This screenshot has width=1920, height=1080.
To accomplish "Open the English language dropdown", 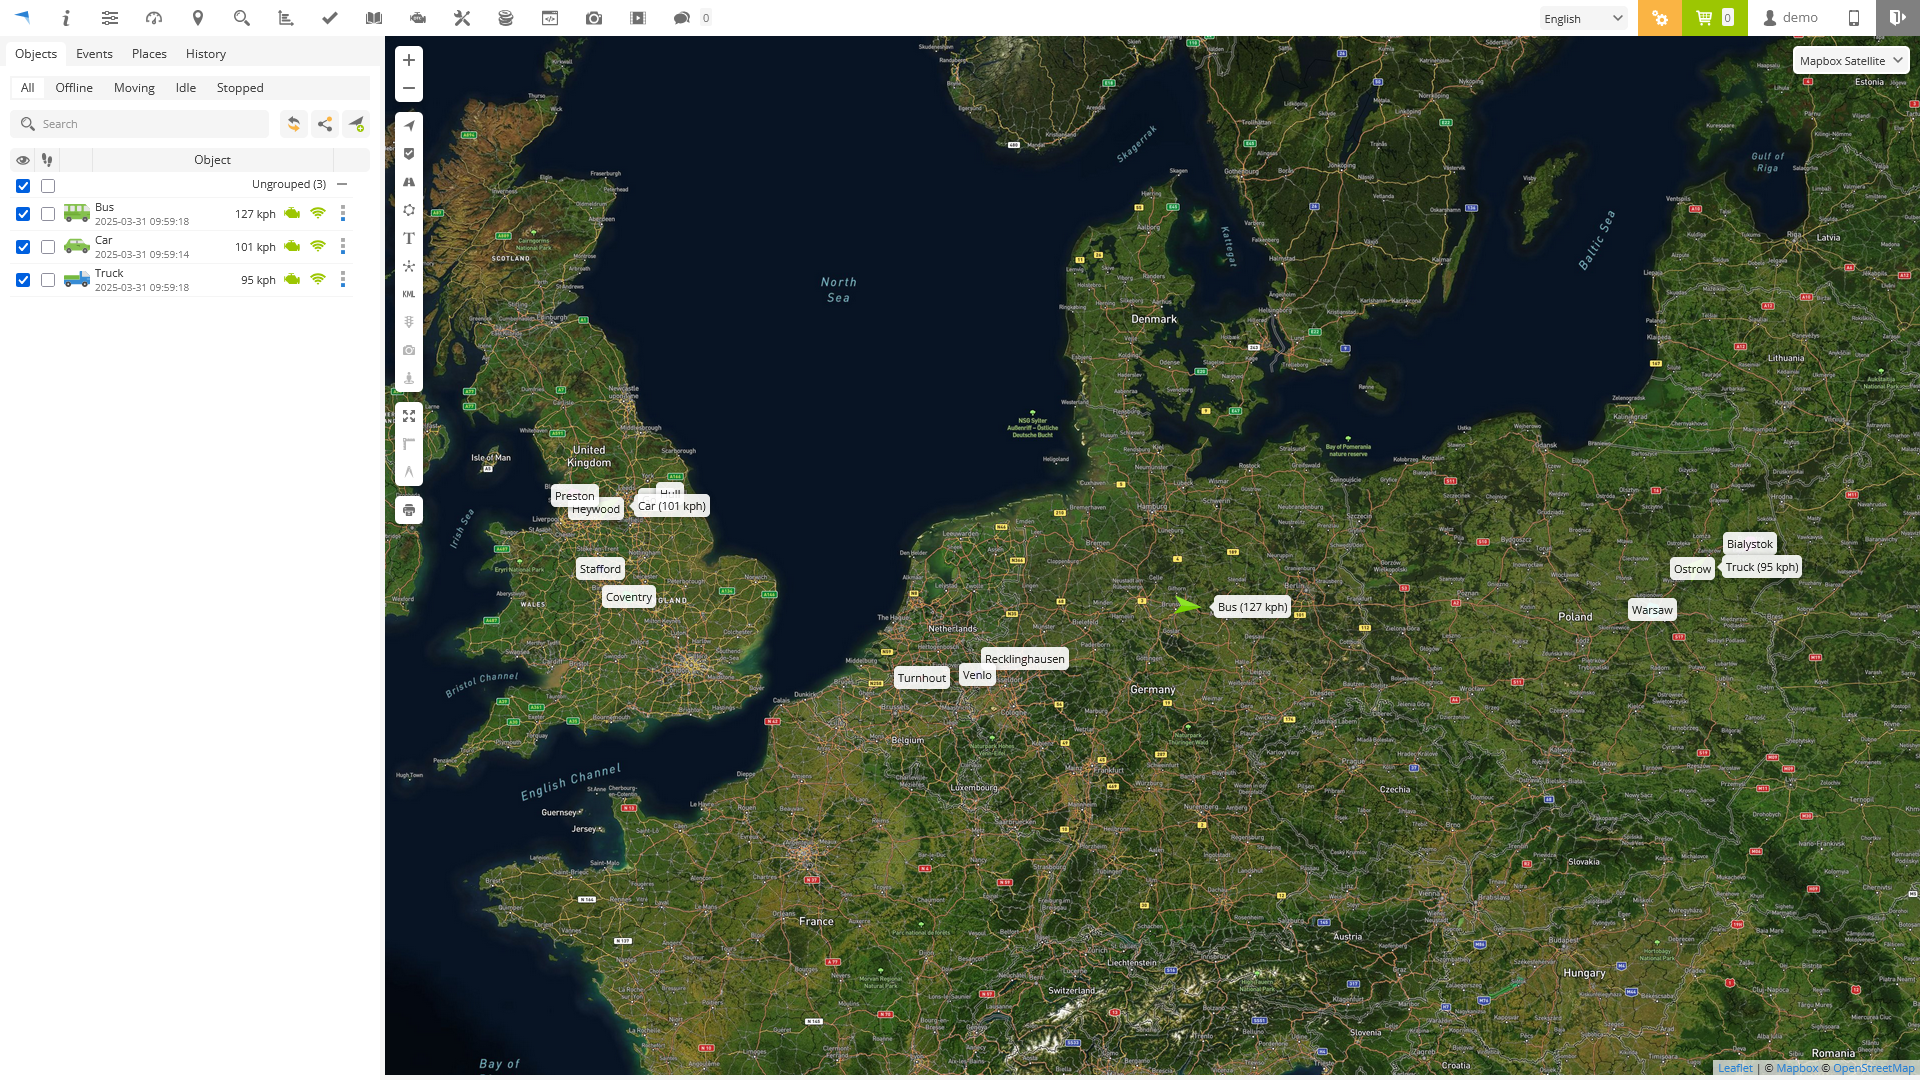I will coord(1583,18).
